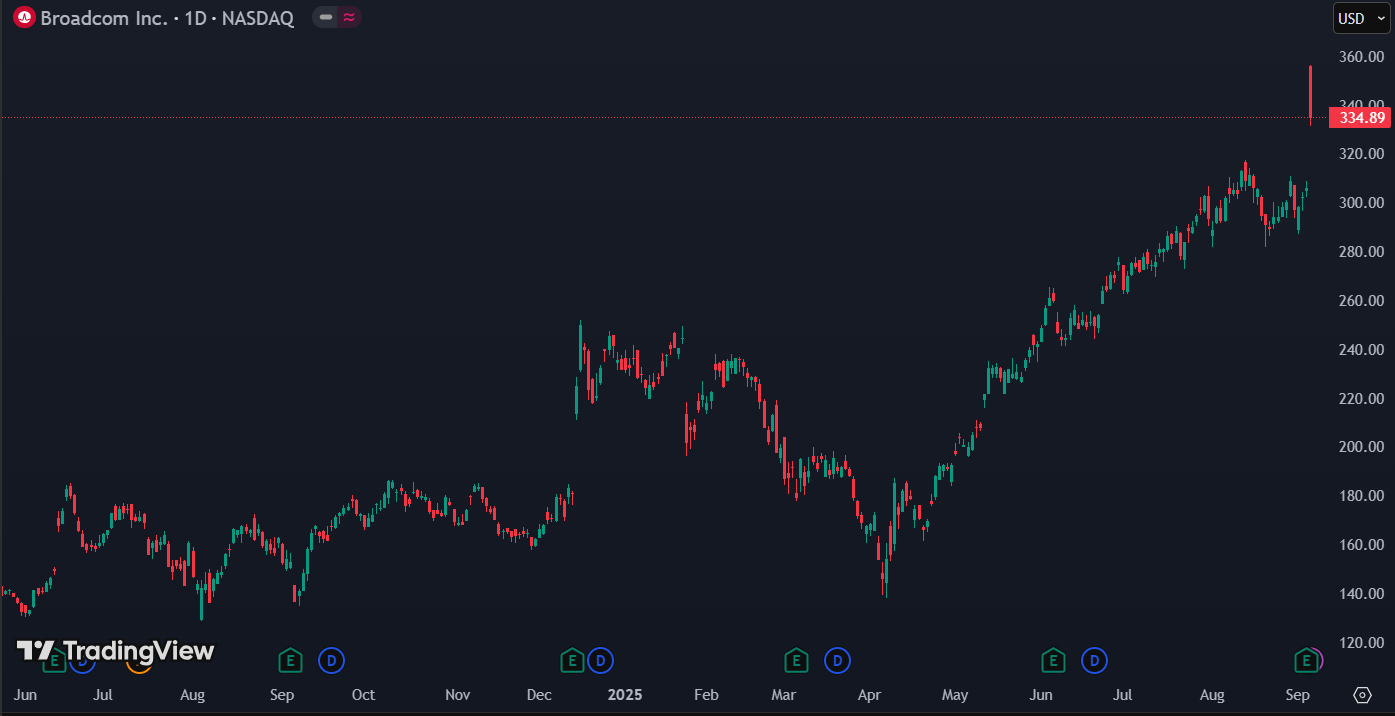This screenshot has width=1395, height=716.
Task: Click the 260.00 price axis label
Action: coord(1361,301)
